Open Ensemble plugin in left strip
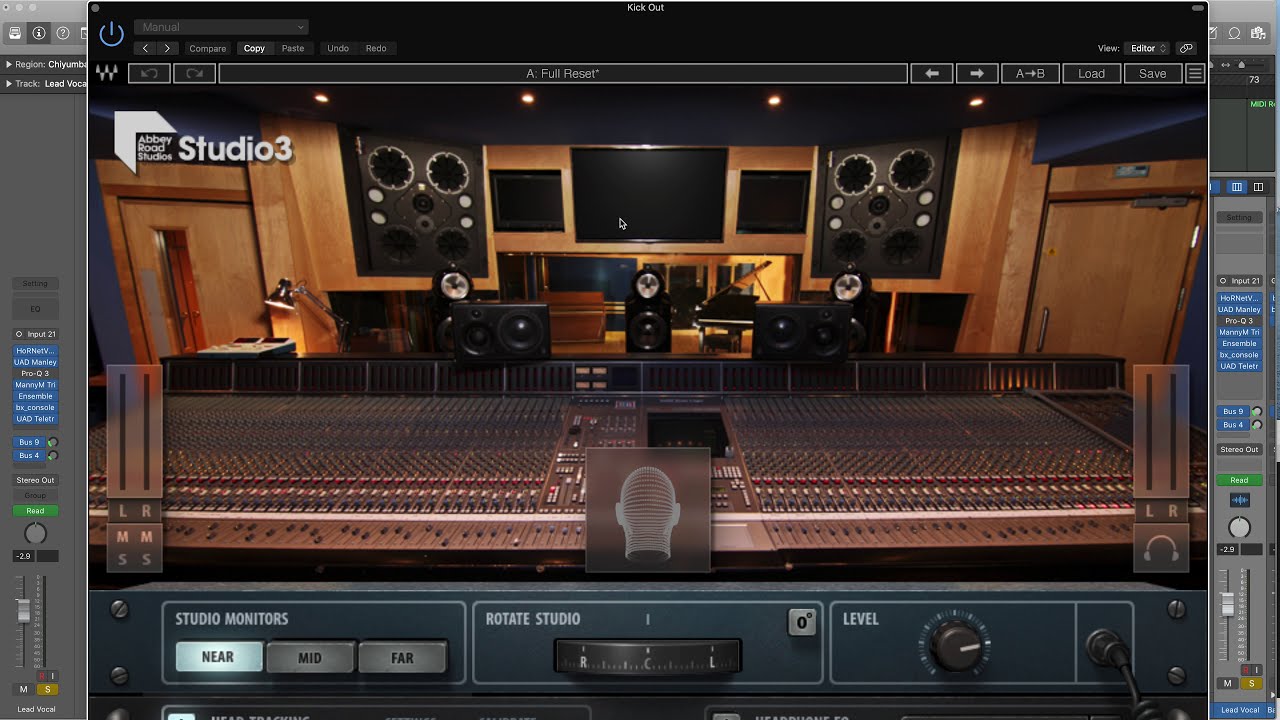This screenshot has height=720, width=1280. (x=35, y=396)
